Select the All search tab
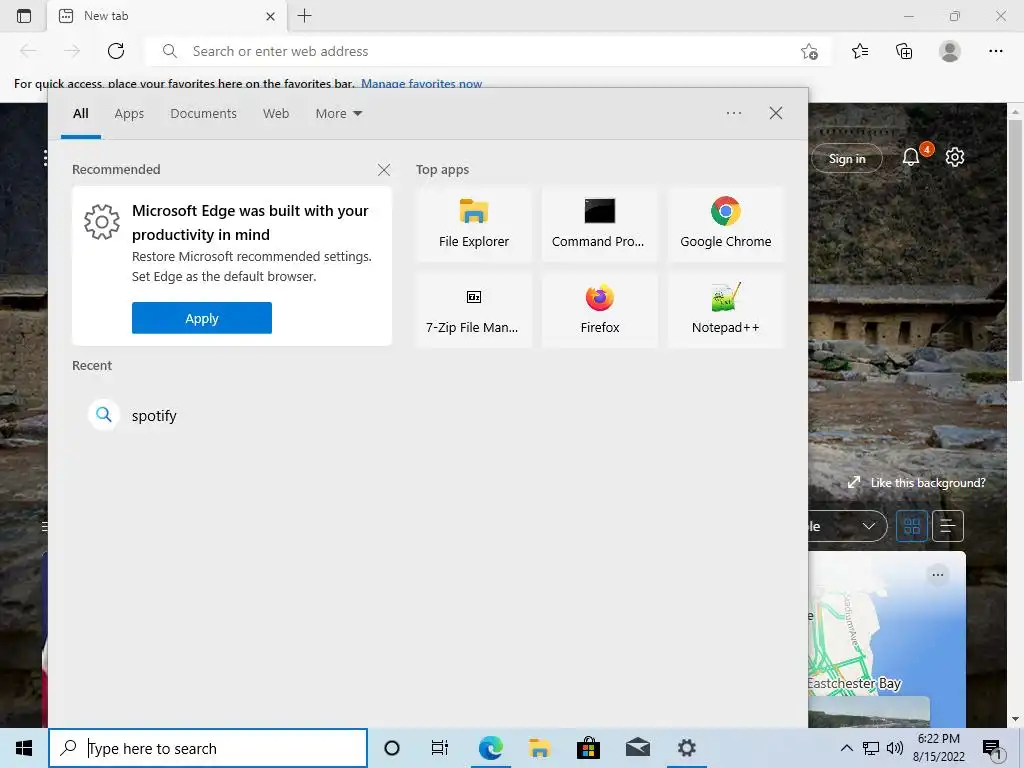The height and width of the screenshot is (768, 1024). pos(81,114)
